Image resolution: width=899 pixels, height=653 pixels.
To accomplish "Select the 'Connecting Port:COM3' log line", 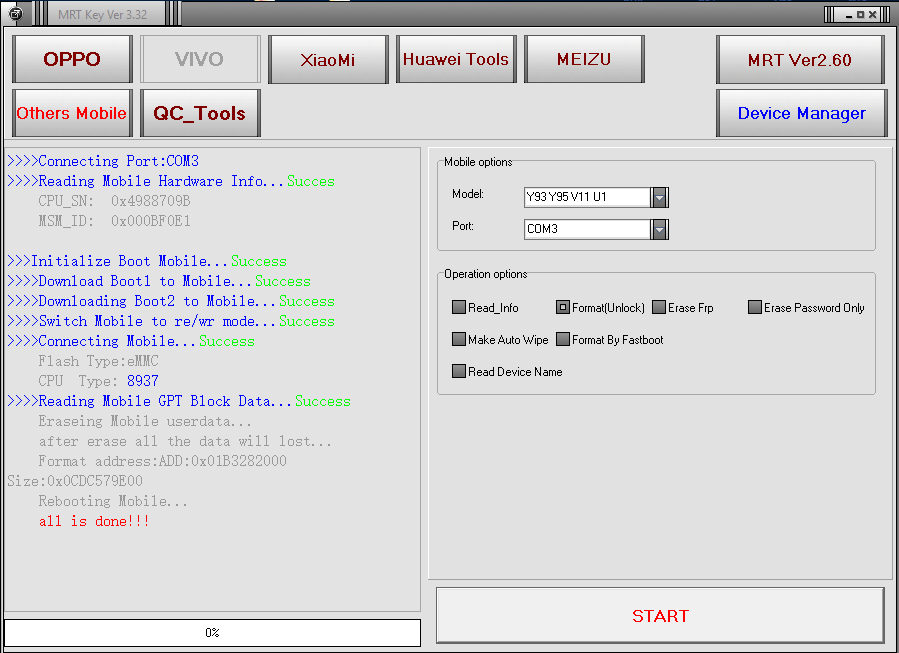I will (x=103, y=161).
